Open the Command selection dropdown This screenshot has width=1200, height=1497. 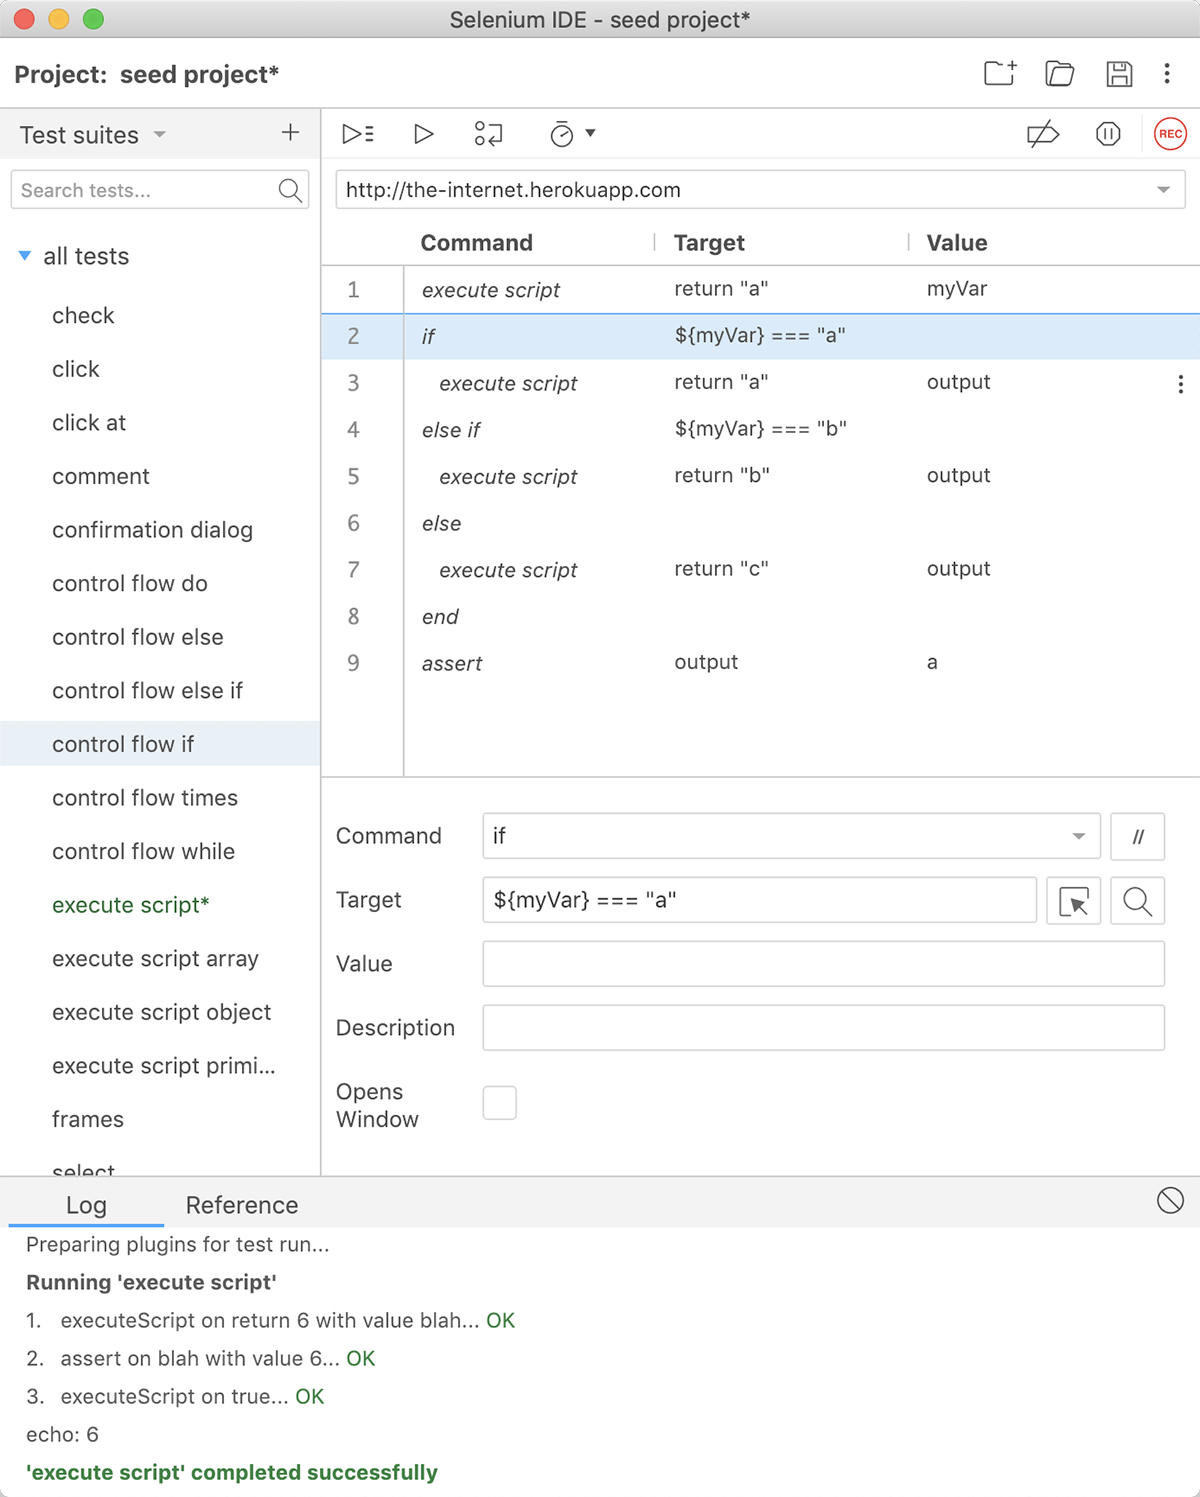click(x=1079, y=837)
